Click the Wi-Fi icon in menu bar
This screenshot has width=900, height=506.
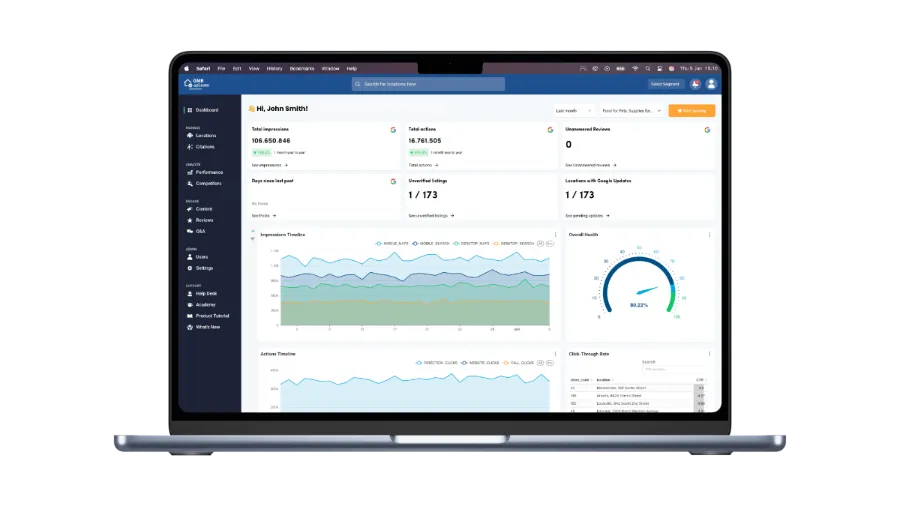click(635, 68)
